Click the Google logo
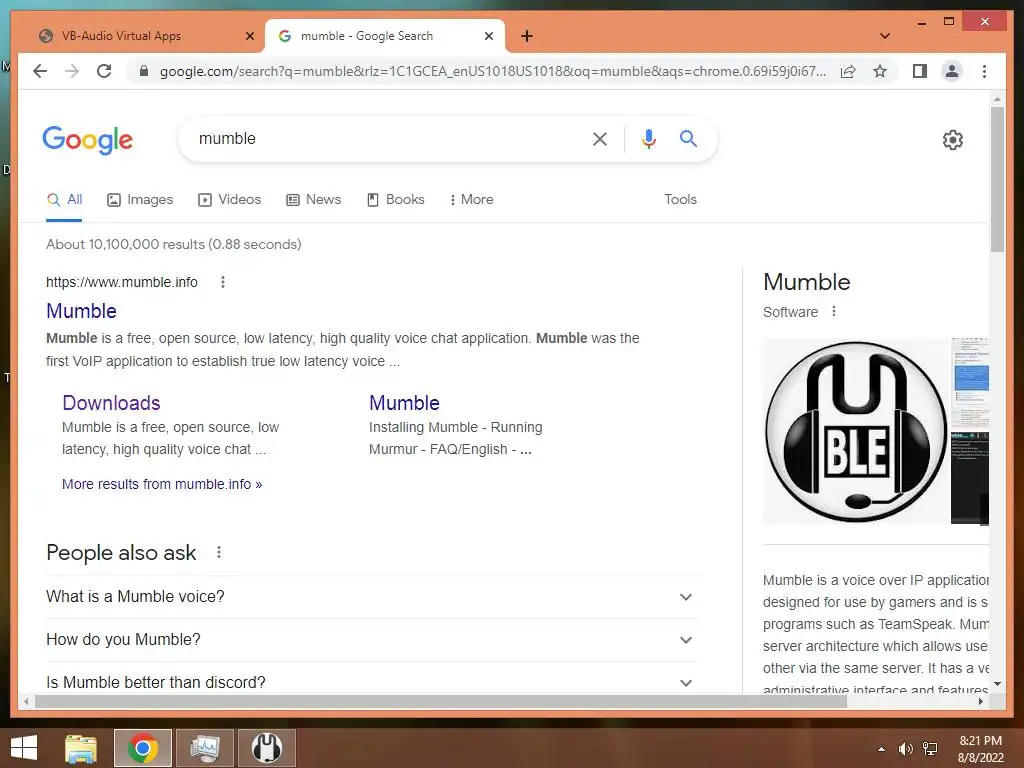The width and height of the screenshot is (1024, 768). coord(88,140)
